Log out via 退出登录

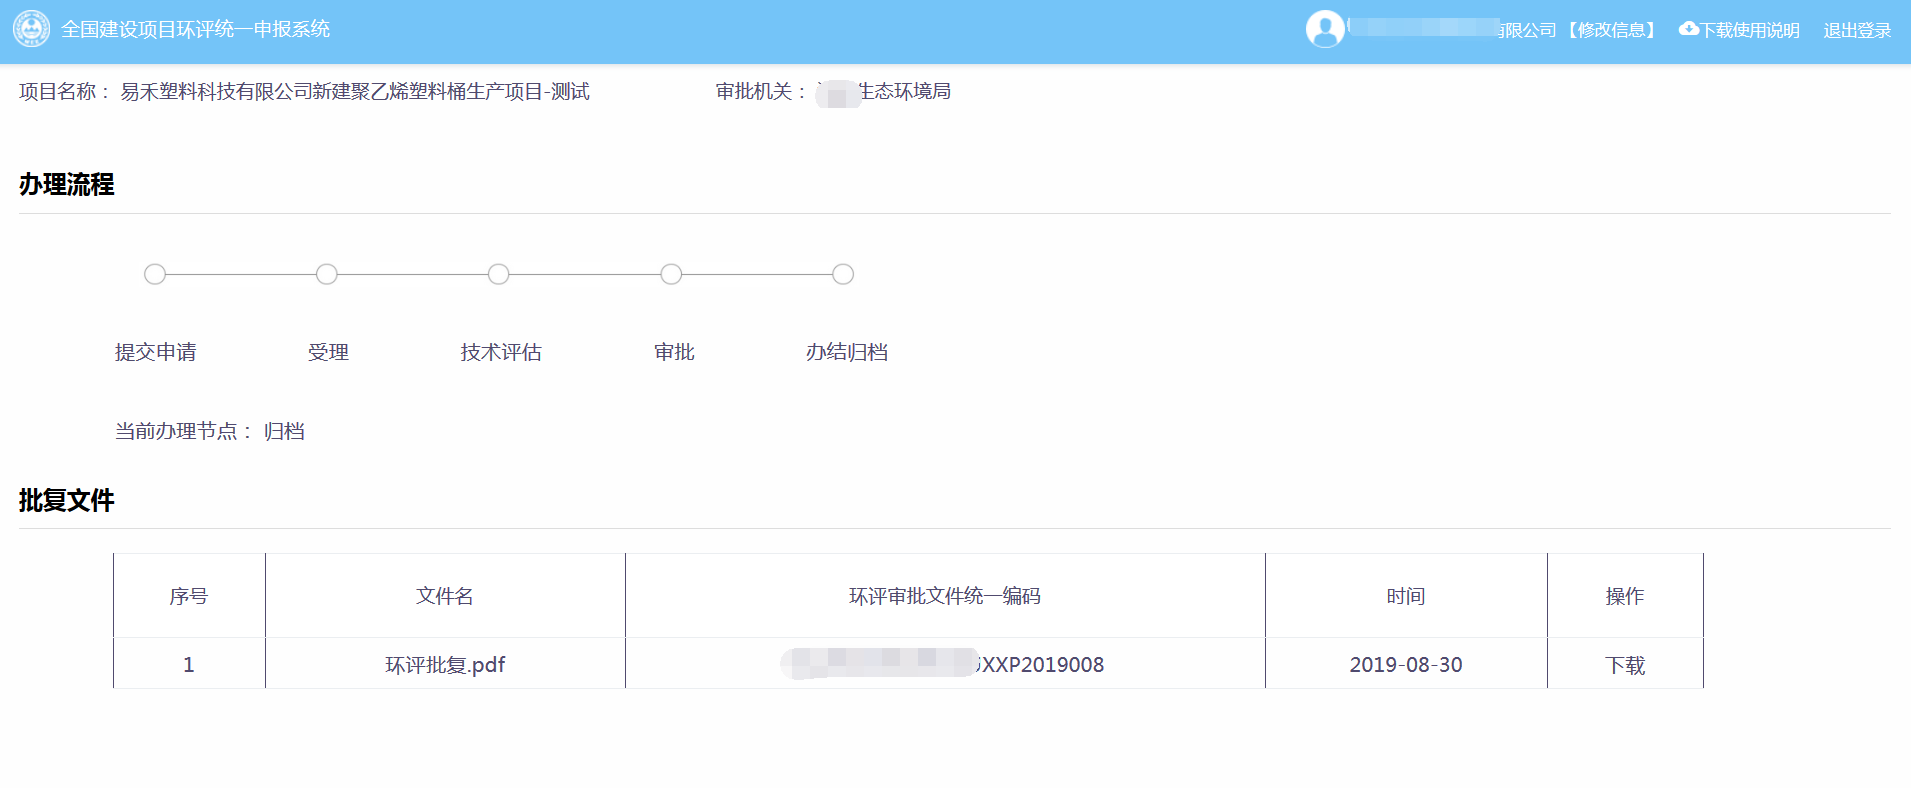[x=1857, y=30]
